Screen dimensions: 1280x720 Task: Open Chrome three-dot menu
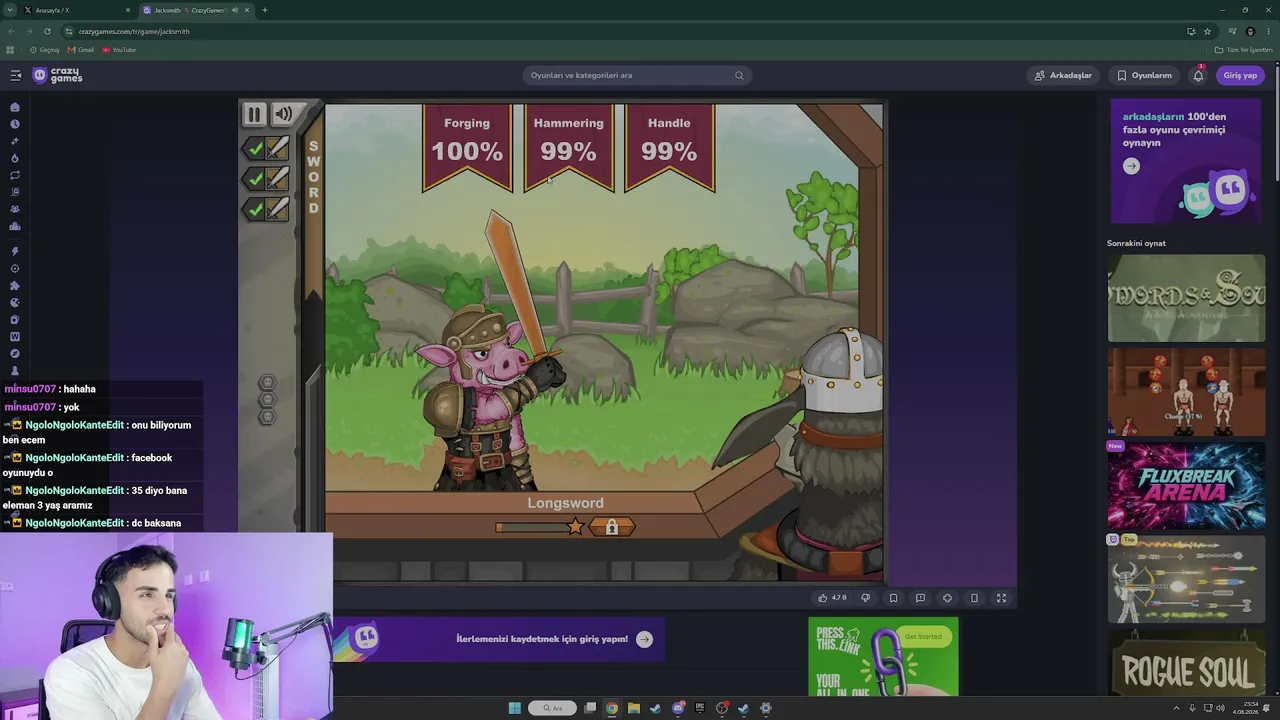pos(1268,31)
